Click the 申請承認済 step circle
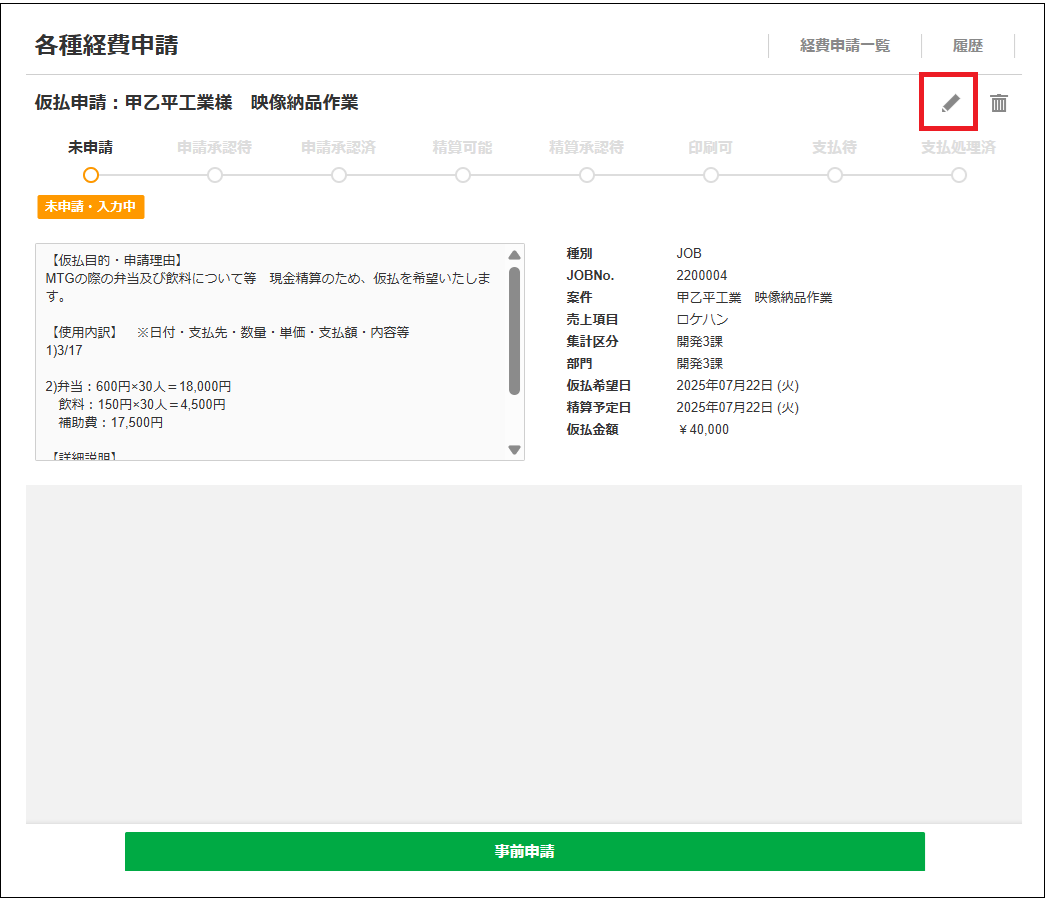 pos(339,175)
